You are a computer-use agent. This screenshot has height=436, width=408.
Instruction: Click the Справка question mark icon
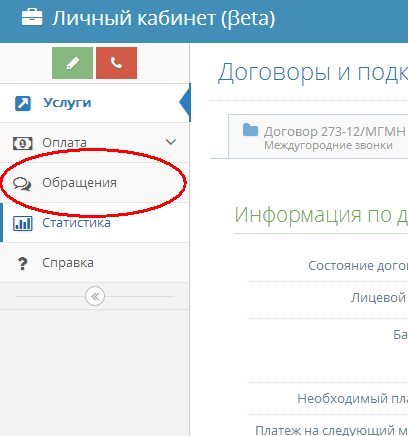pos(23,263)
